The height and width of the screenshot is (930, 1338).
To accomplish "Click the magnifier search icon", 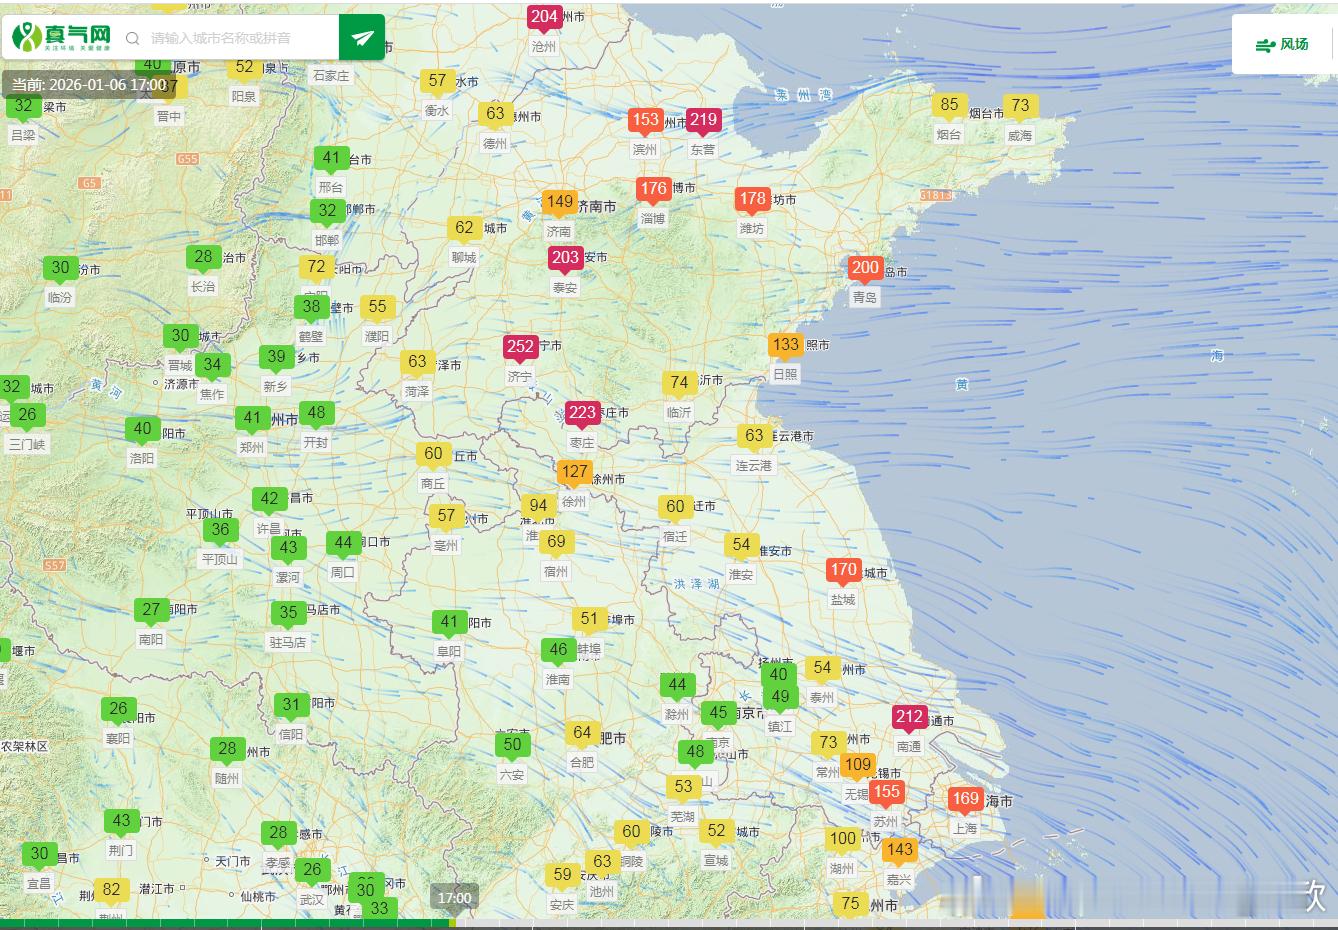I will (132, 39).
